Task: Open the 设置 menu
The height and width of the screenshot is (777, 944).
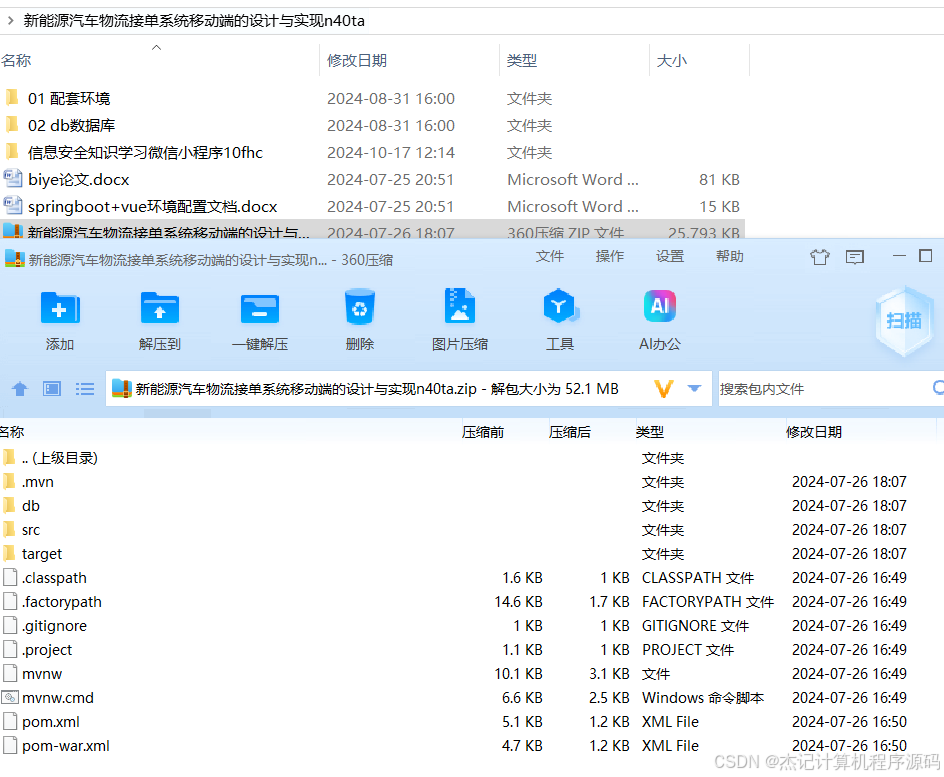Action: click(x=670, y=256)
